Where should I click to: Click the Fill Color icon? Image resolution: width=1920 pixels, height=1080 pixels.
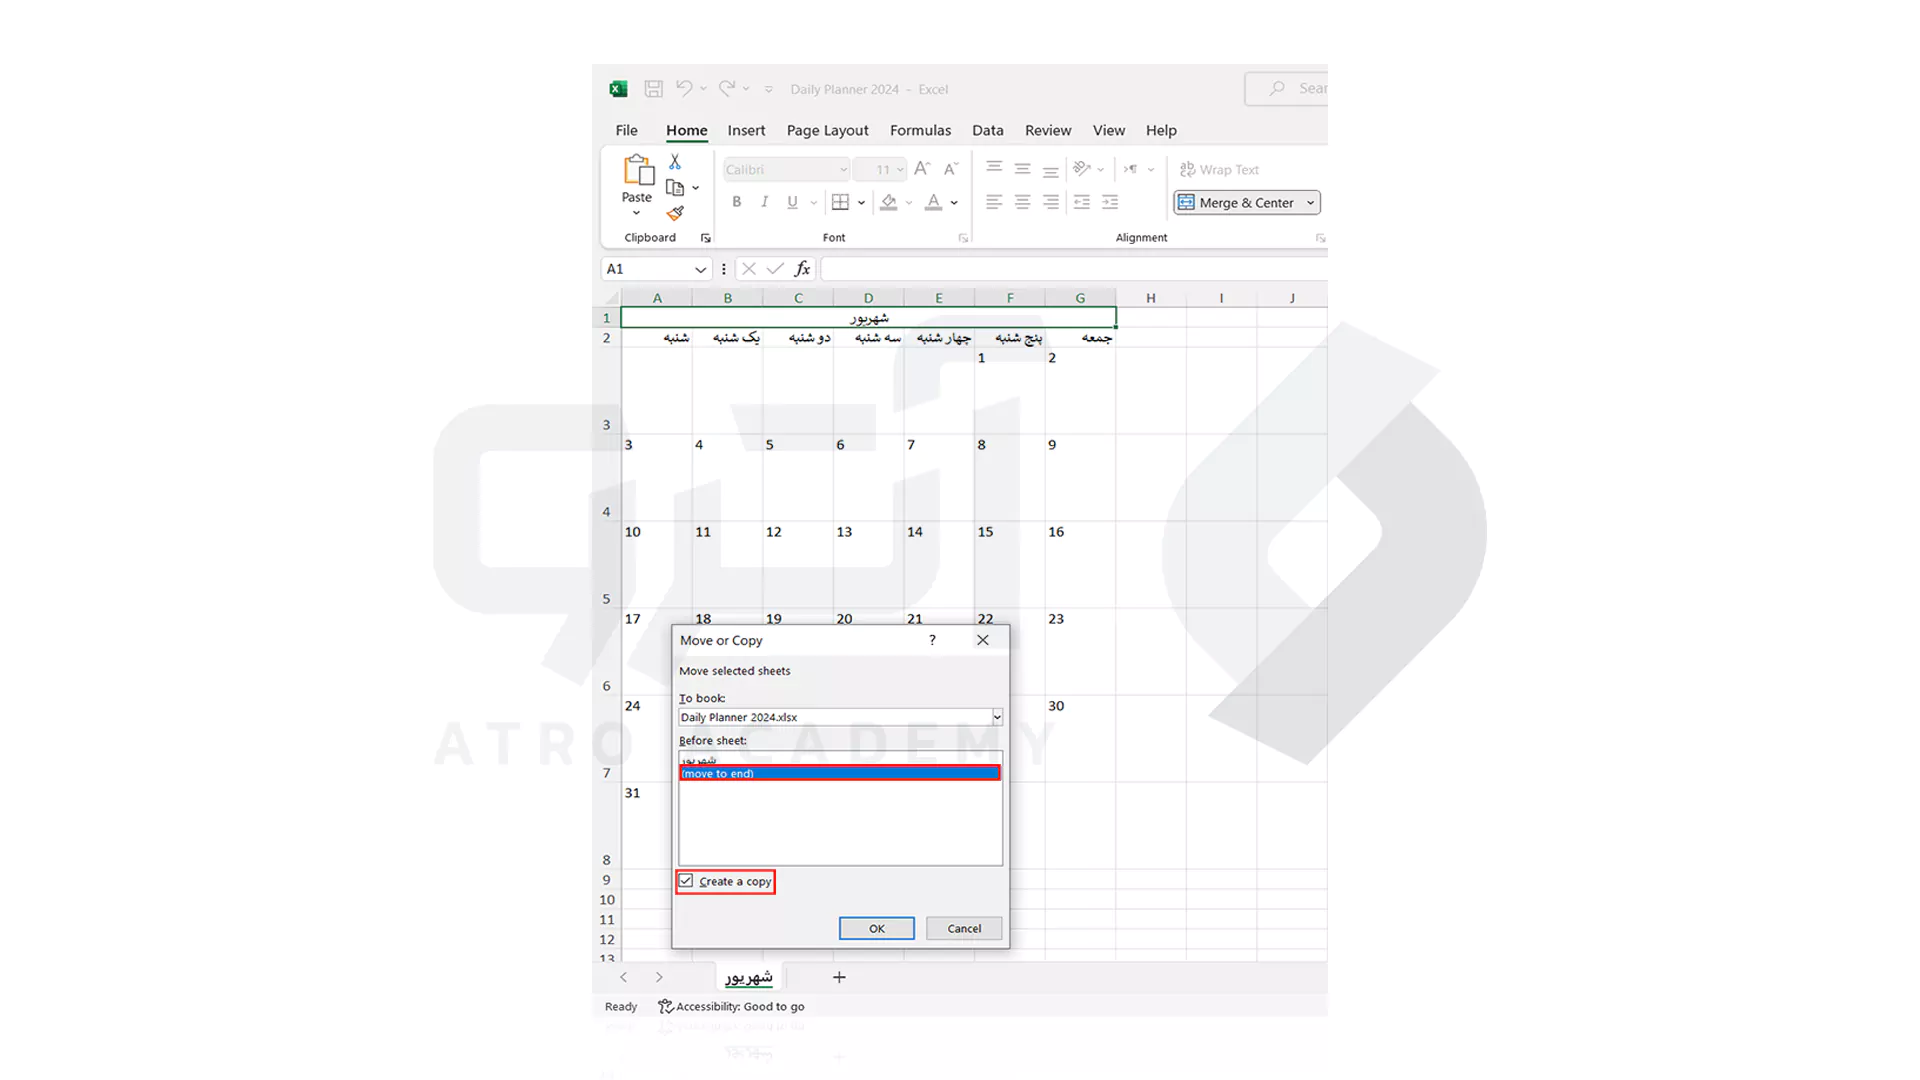[889, 202]
